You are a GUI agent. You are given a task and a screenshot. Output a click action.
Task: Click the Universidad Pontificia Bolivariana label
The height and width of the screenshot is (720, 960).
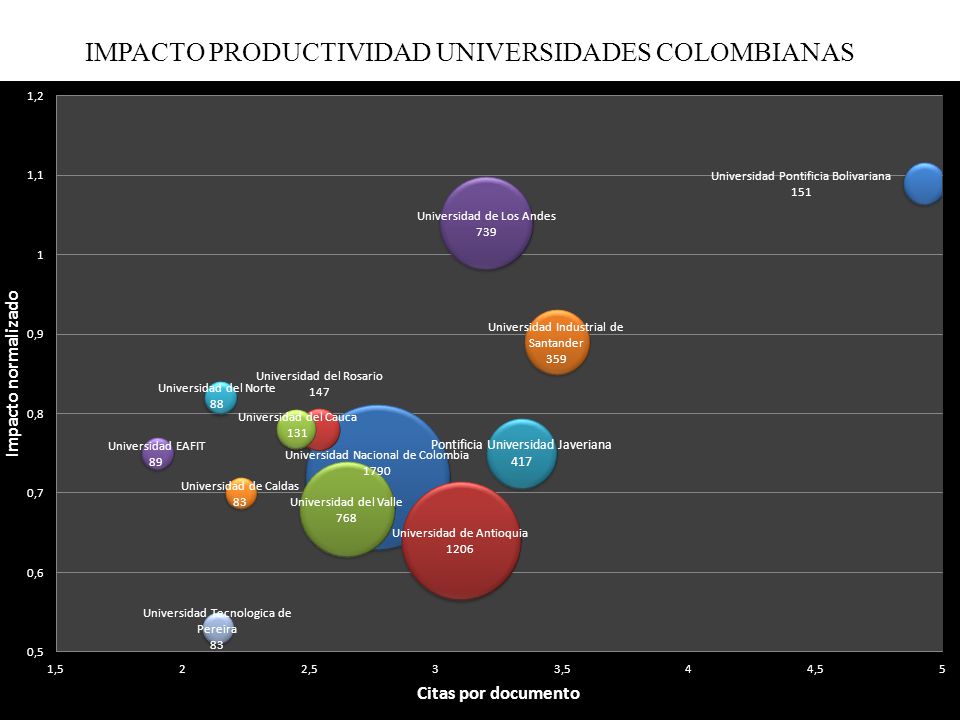(x=801, y=176)
